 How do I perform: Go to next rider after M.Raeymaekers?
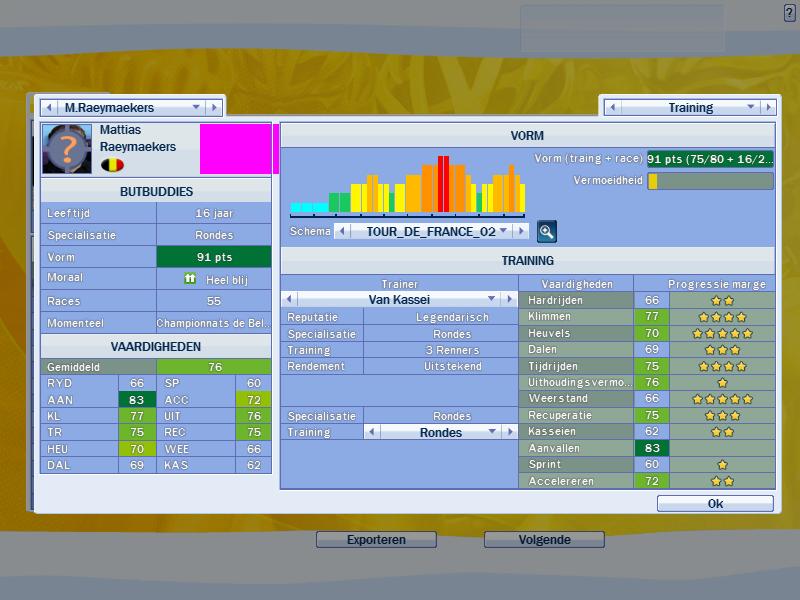(213, 107)
